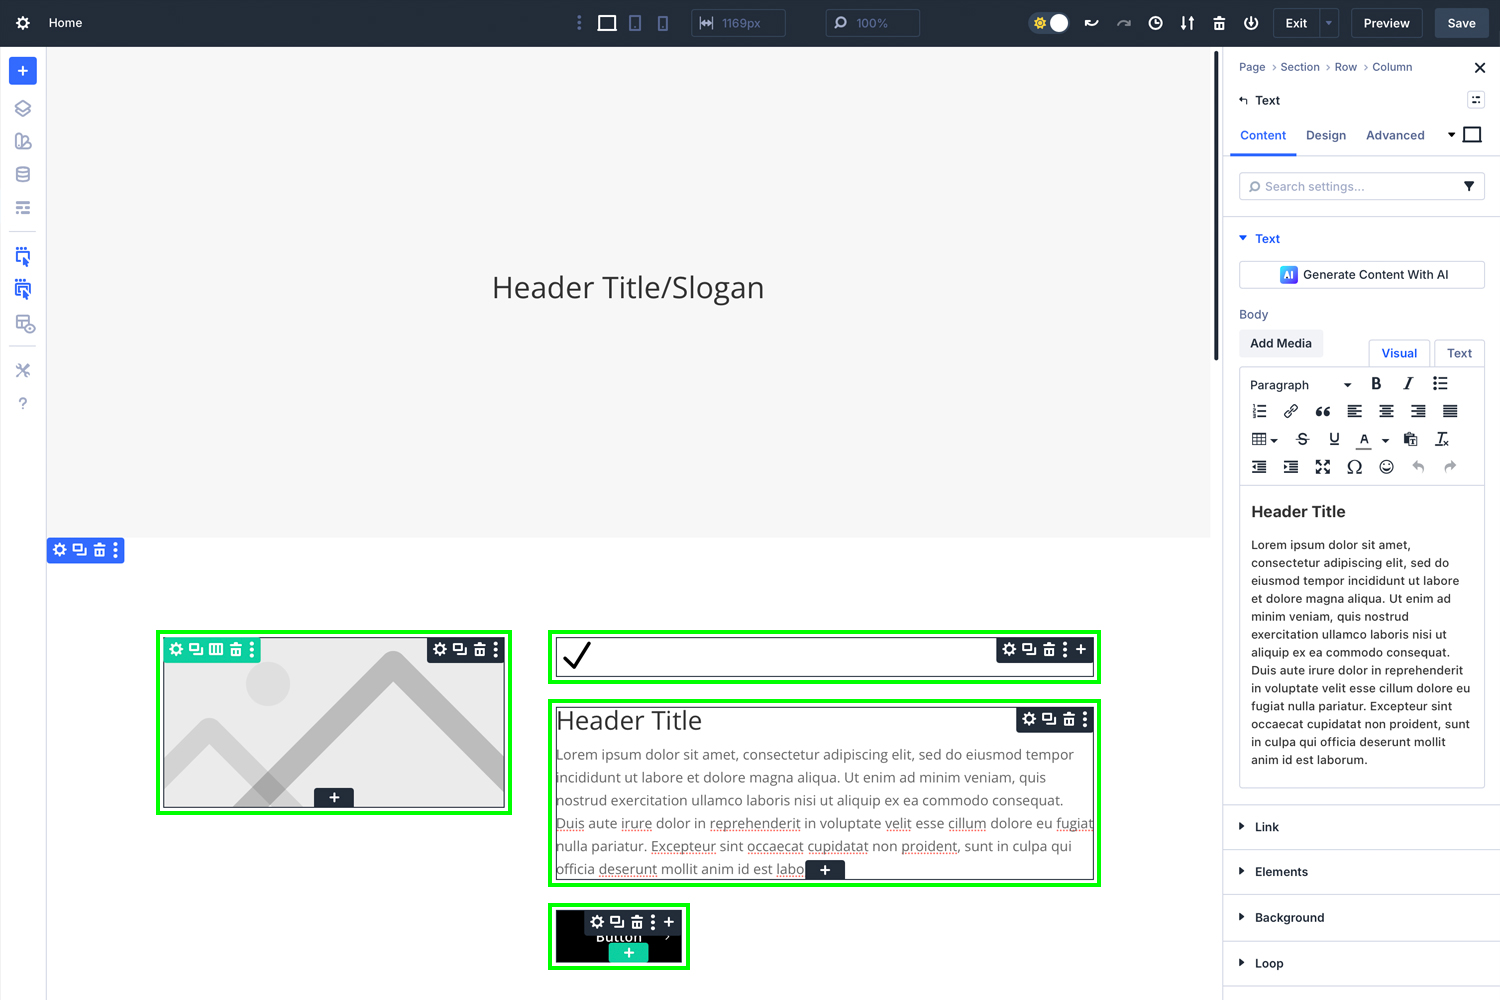Viewport: 1500px width, 1000px height.
Task: Switch to tablet preview mode
Action: (x=635, y=22)
